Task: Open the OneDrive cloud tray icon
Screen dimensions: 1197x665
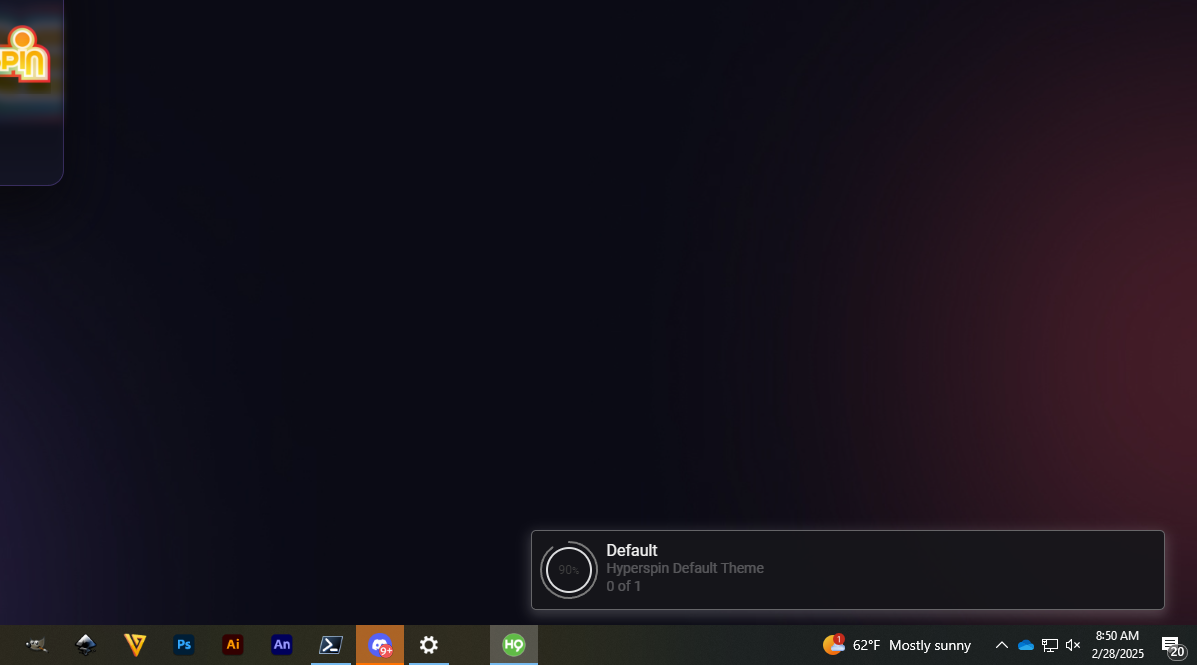Action: [1025, 645]
